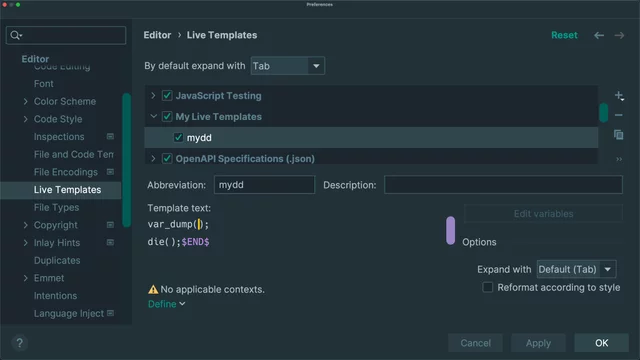The width and height of the screenshot is (640, 360).
Task: Click the warning icon beside No applicable contexts
Action: (x=153, y=289)
